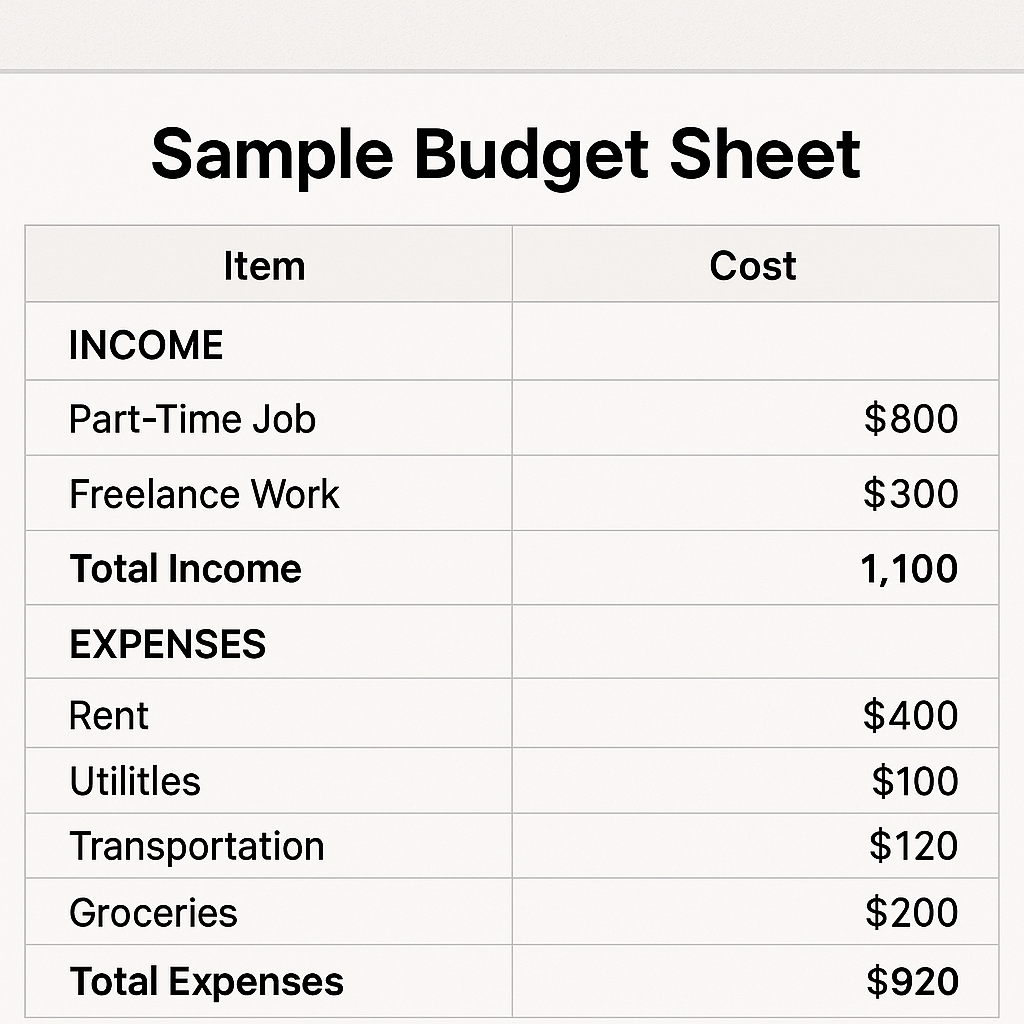Viewport: 1024px width, 1024px height.
Task: Select the $120 transportation cost
Action: click(x=914, y=846)
